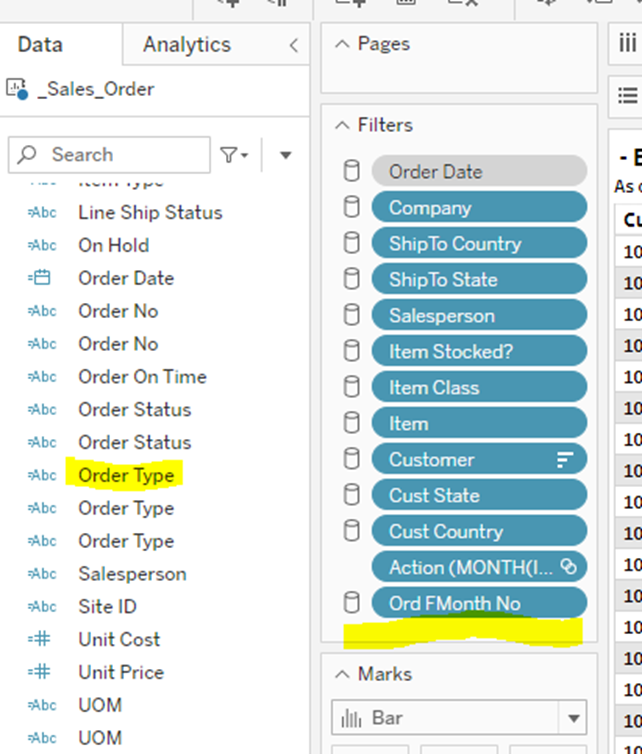
Task: Collapse the side pane with the chevron
Action: point(293,45)
